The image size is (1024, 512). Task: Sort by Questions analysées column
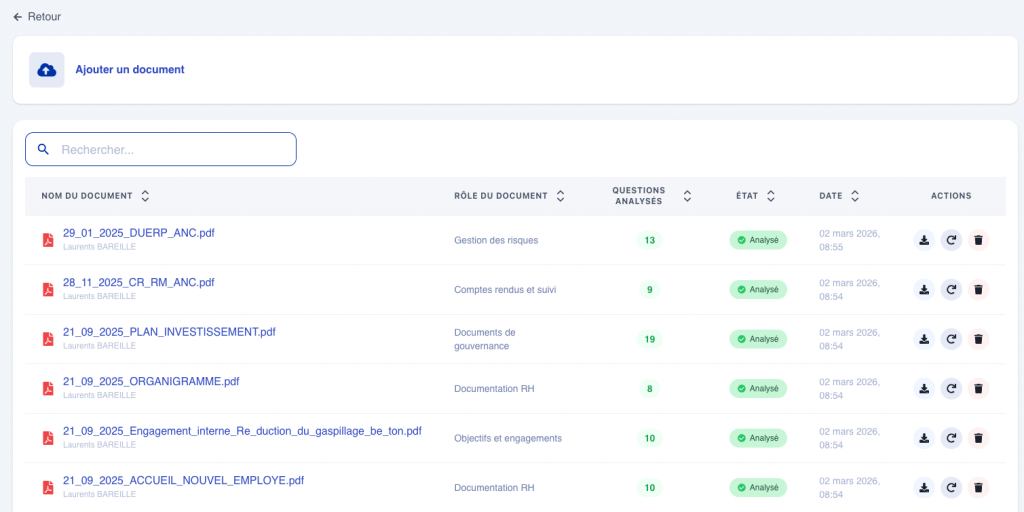tap(687, 196)
